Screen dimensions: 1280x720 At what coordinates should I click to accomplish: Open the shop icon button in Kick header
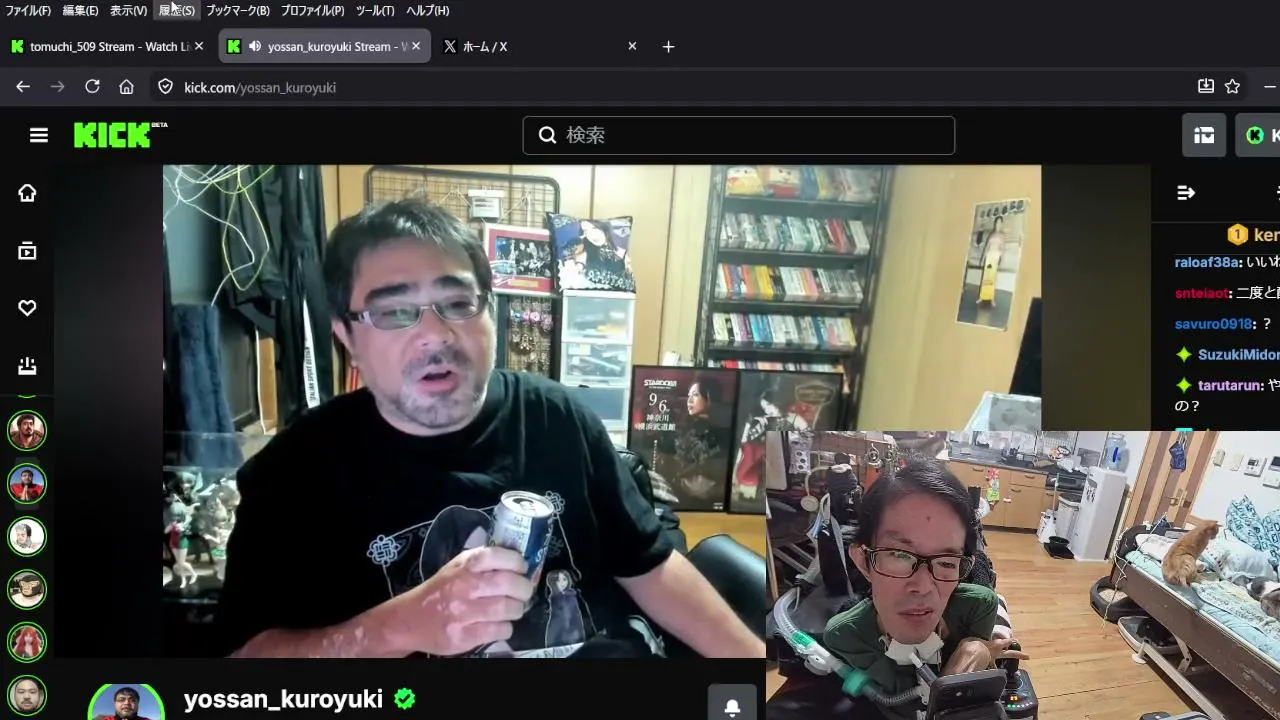(1204, 135)
